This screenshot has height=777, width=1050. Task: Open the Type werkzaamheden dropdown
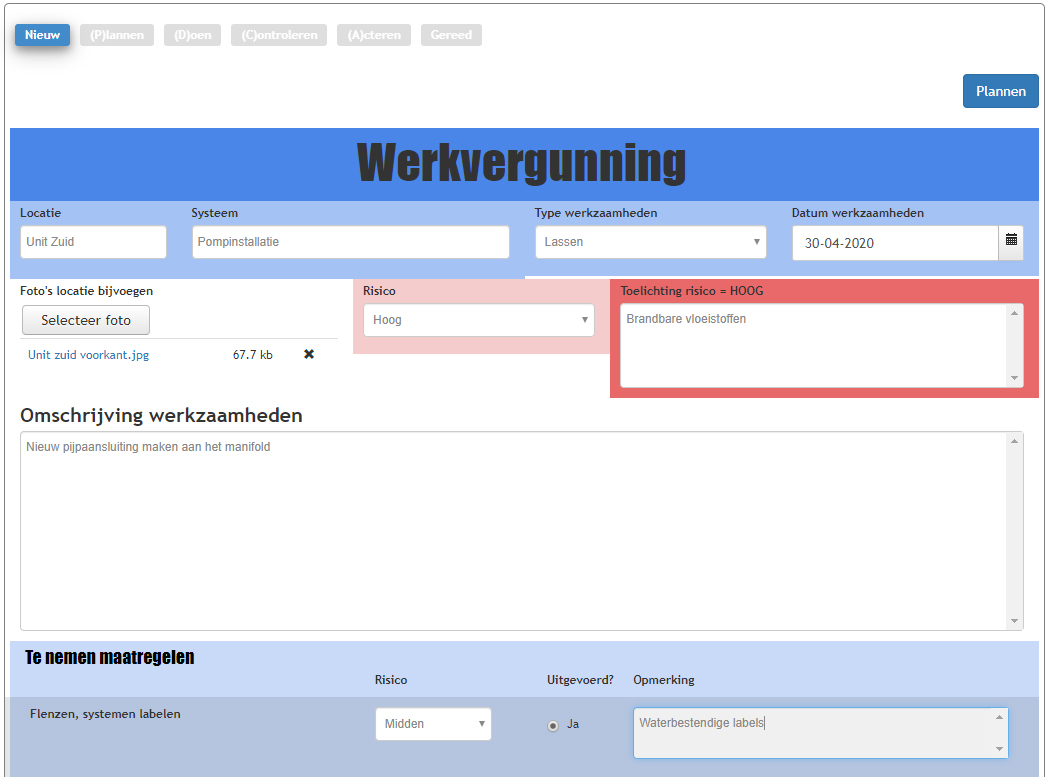(650, 242)
